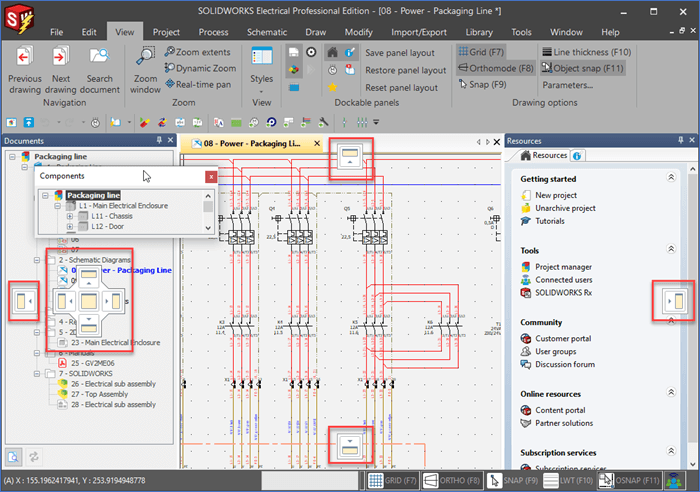The image size is (700, 492).
Task: Toggle ORTHO (F8) in the status bar
Action: click(451, 481)
